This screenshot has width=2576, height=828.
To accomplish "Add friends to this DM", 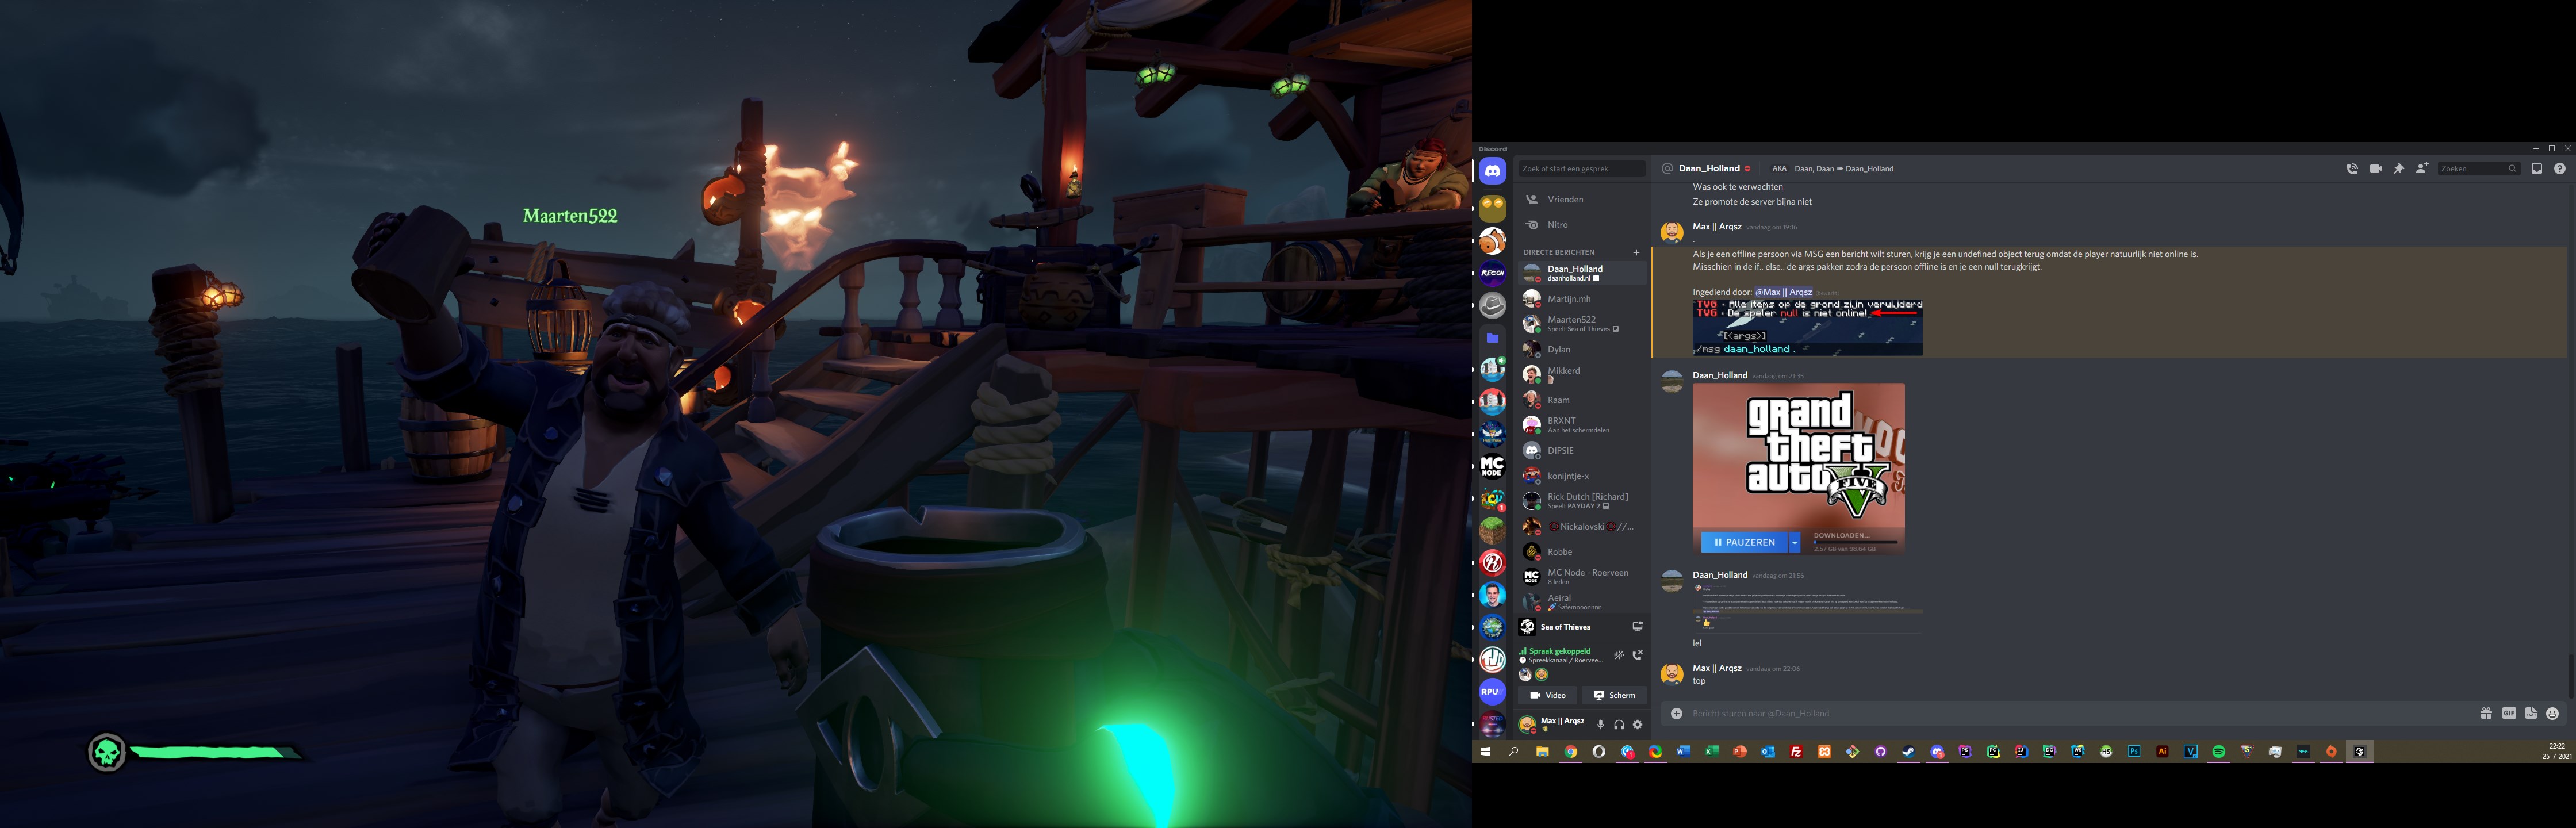I will tap(2421, 169).
